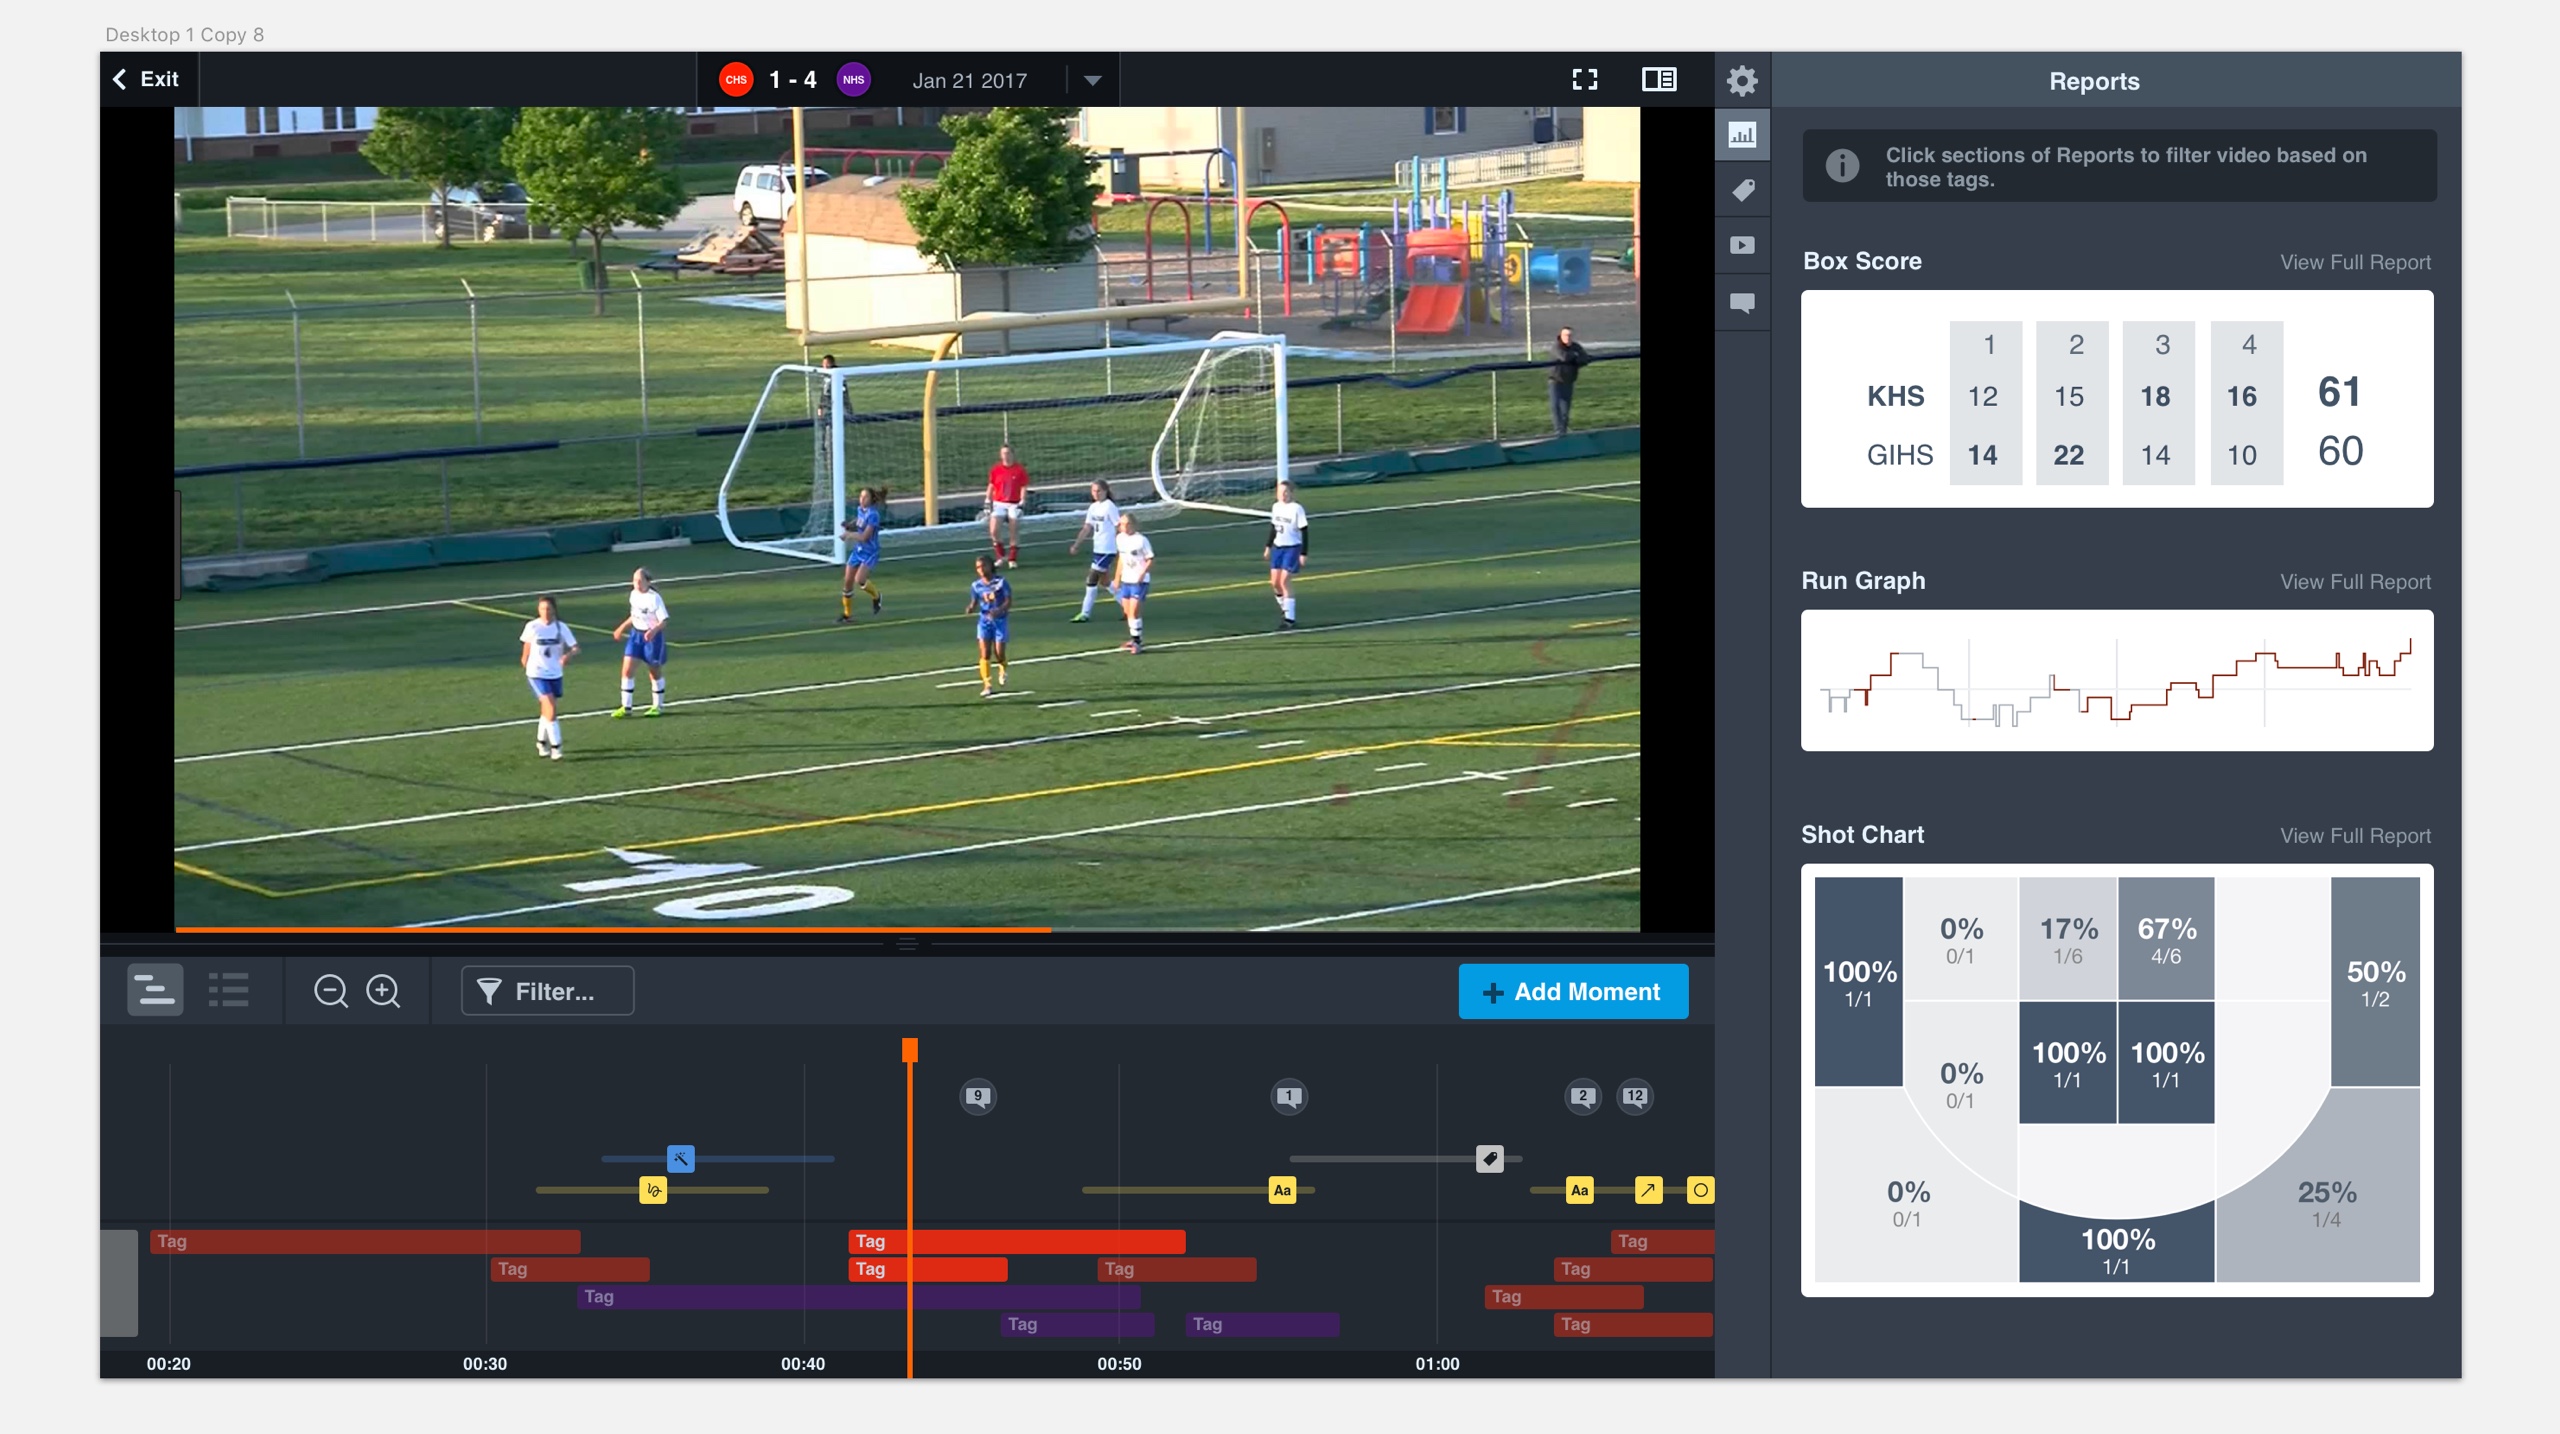The image size is (2560, 1434).
Task: Click the 00:30 timeline time label
Action: click(485, 1364)
